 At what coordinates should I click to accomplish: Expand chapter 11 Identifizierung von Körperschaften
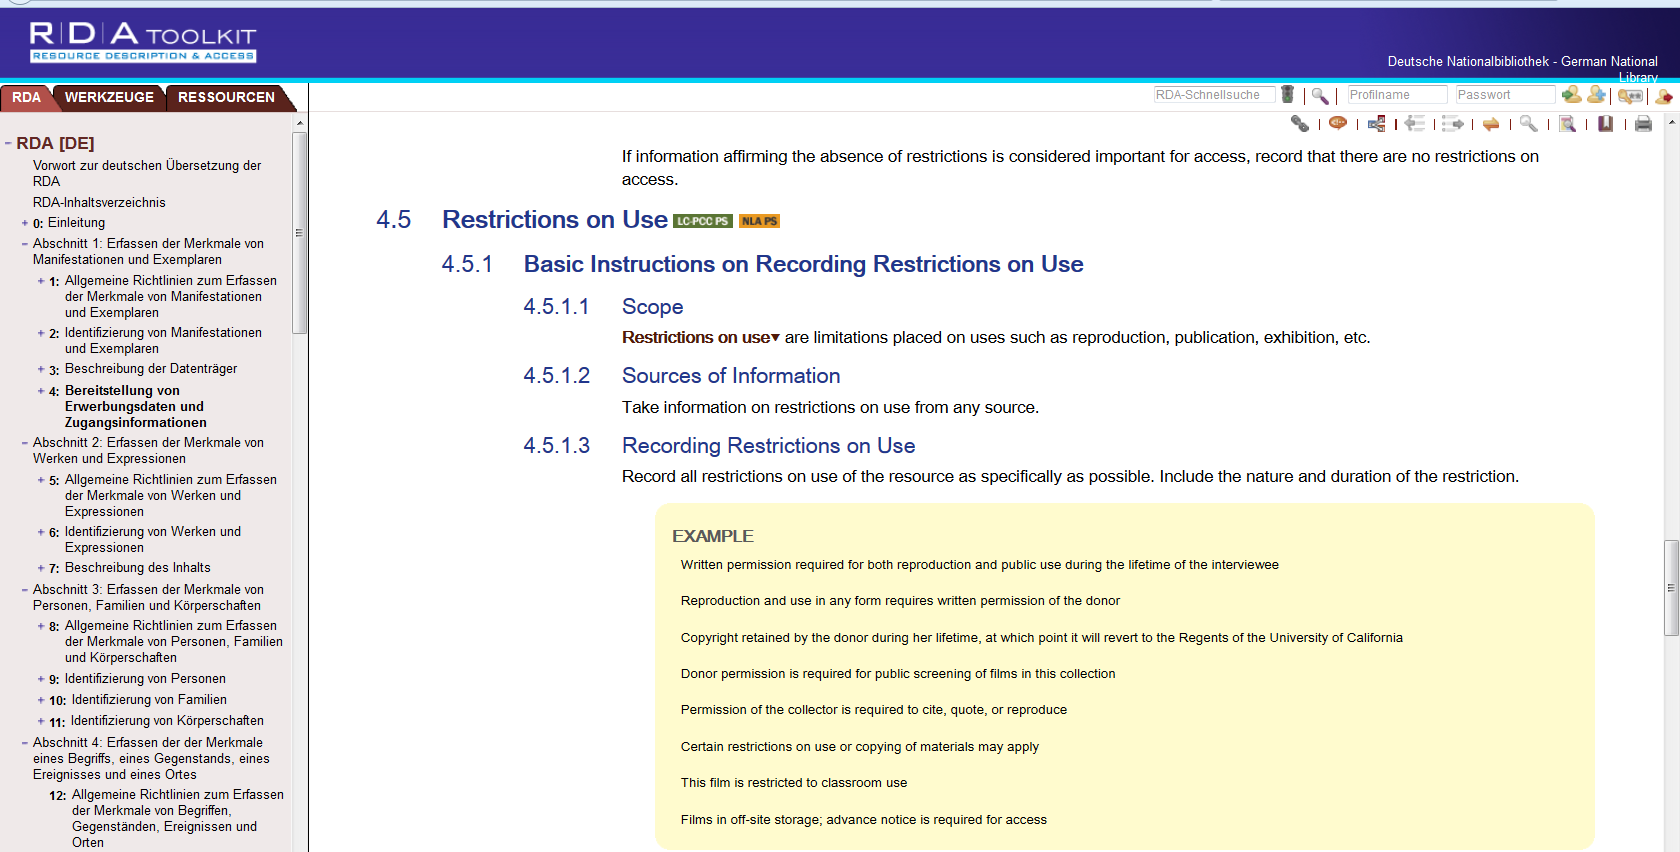point(41,721)
